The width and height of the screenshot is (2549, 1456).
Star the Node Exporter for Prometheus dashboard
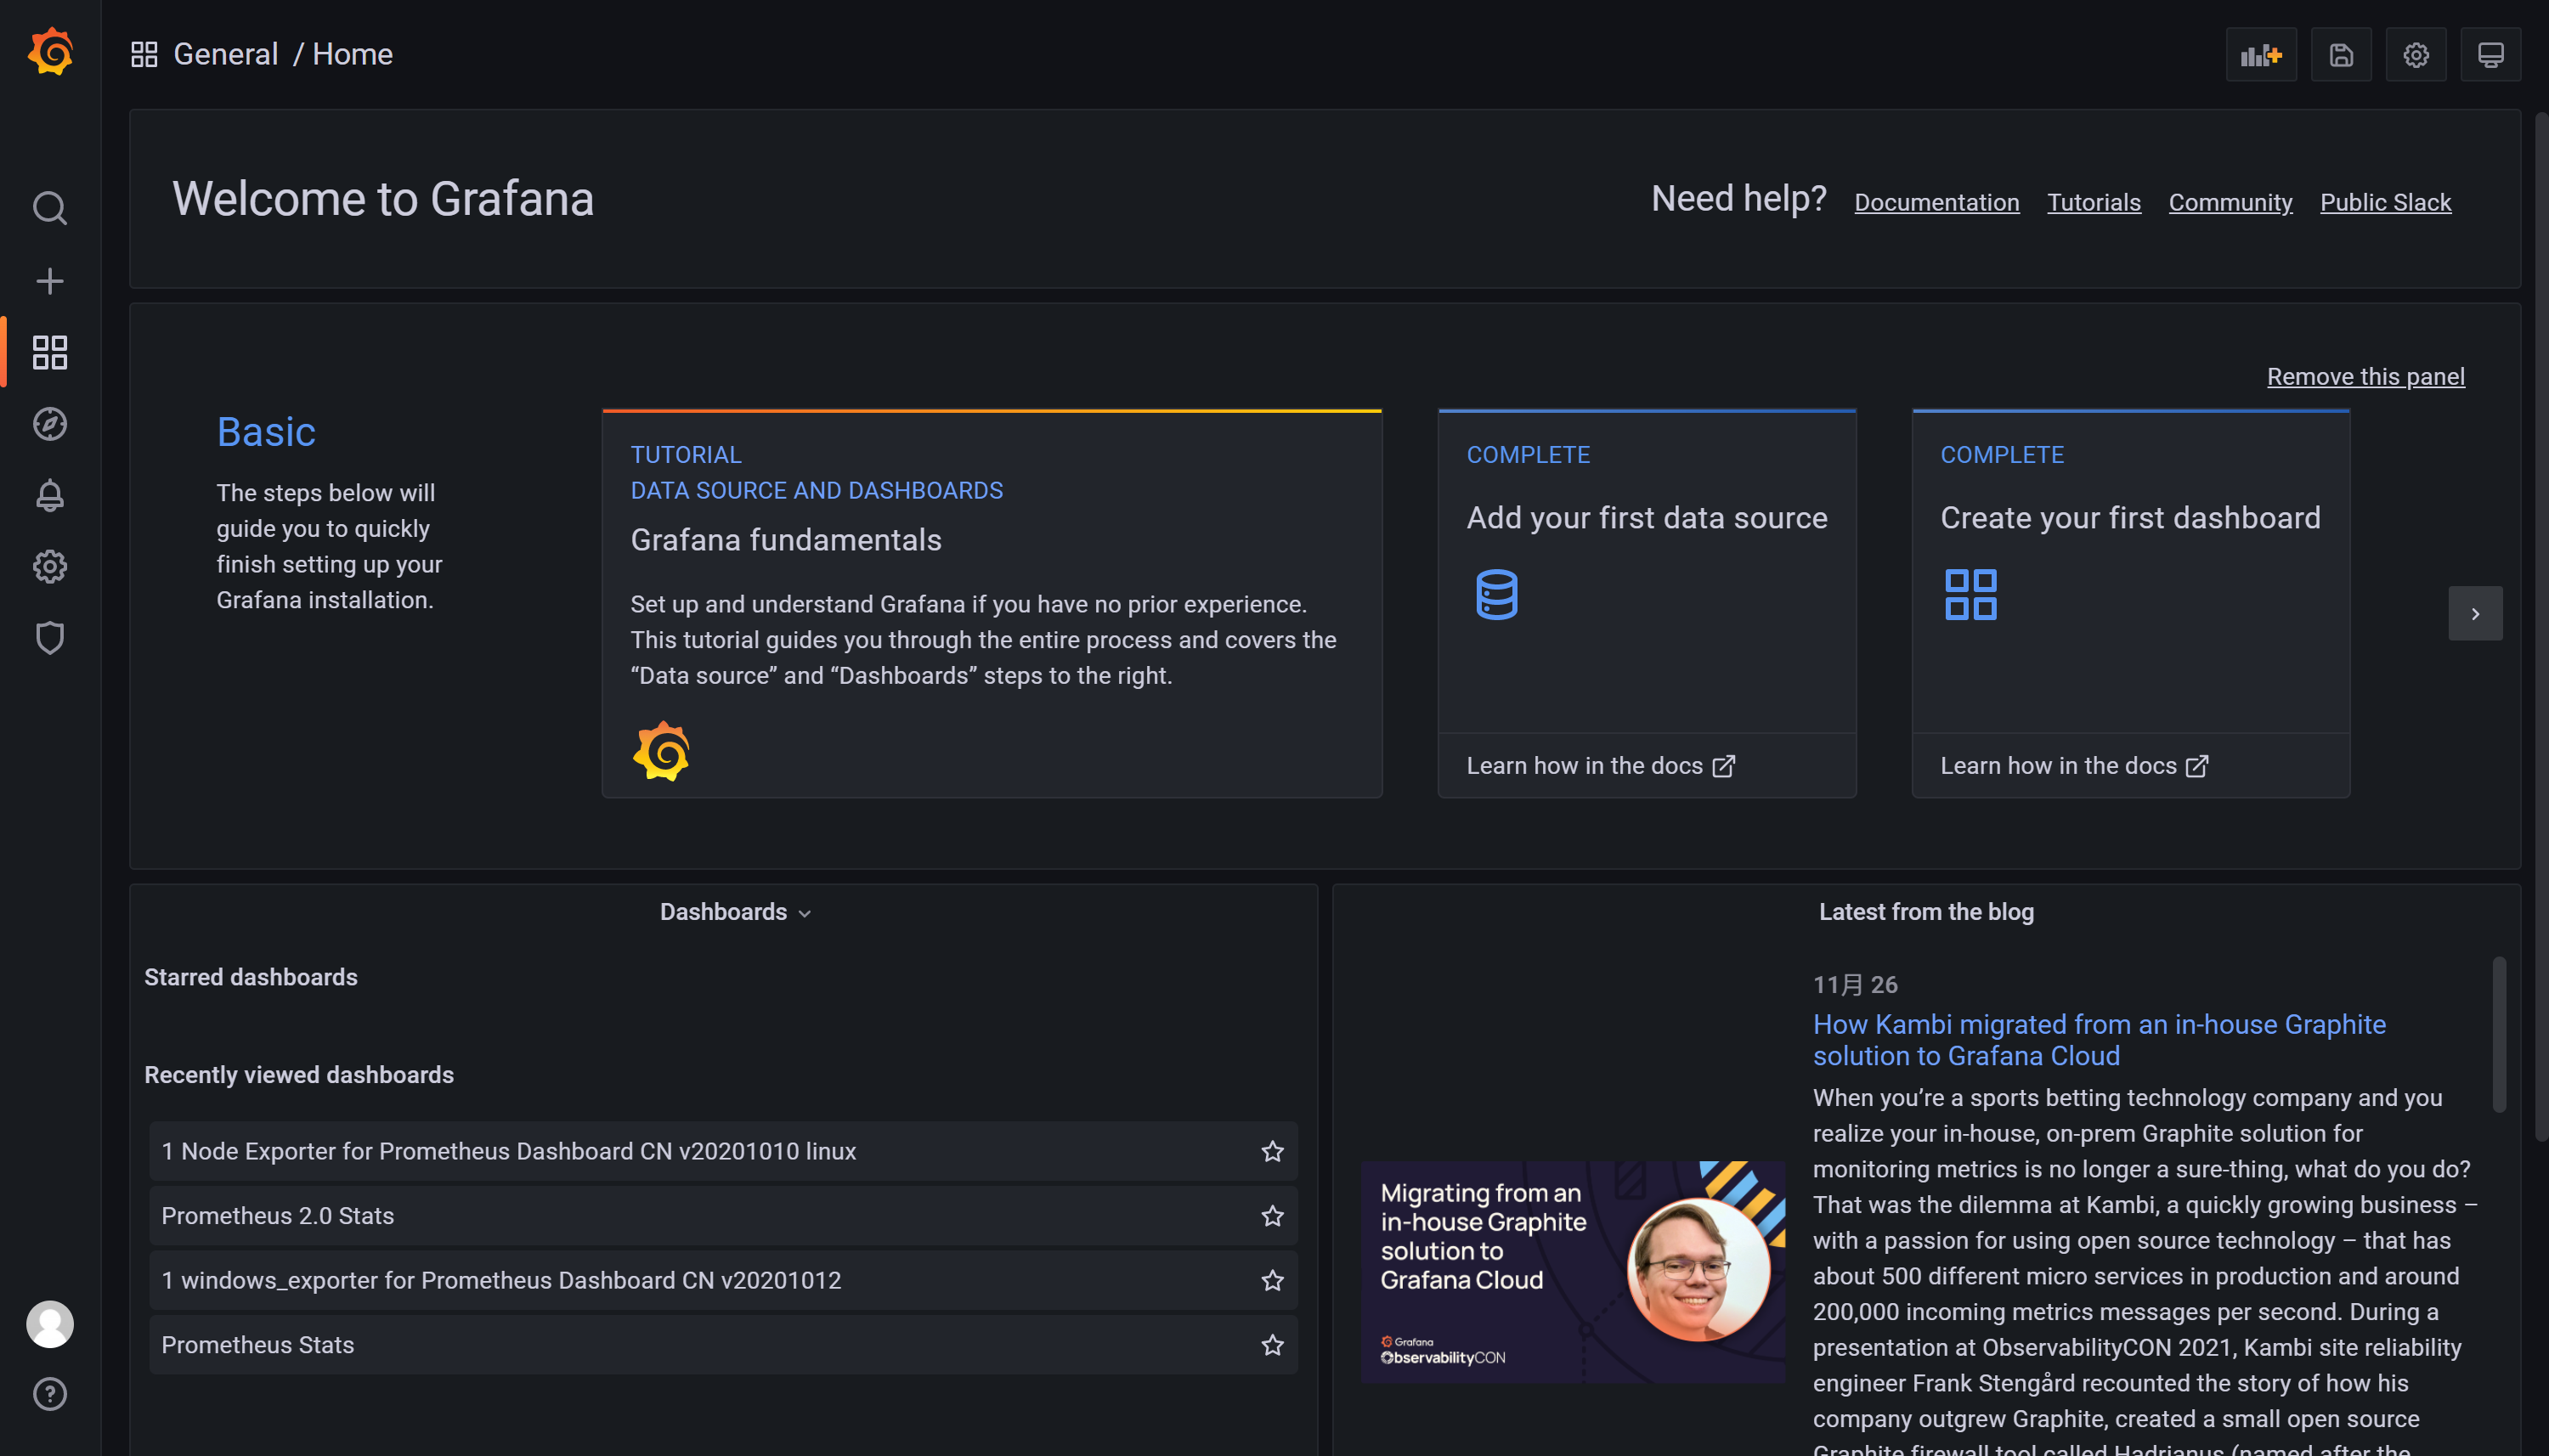pyautogui.click(x=1272, y=1151)
